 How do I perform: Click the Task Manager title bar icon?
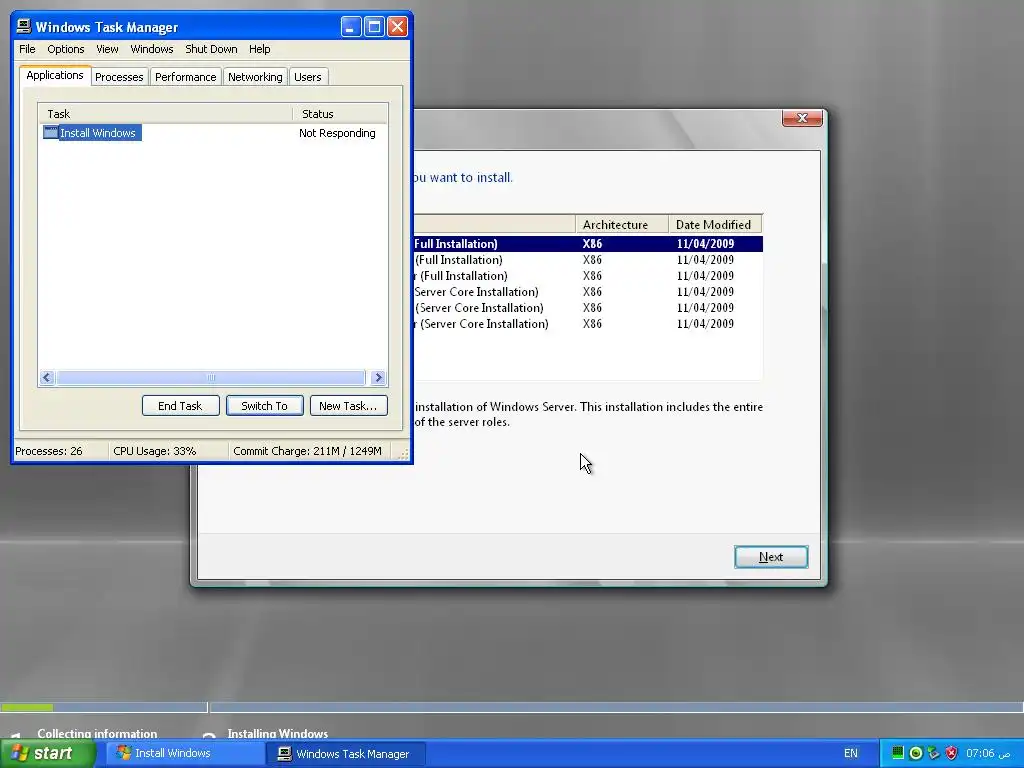click(24, 26)
